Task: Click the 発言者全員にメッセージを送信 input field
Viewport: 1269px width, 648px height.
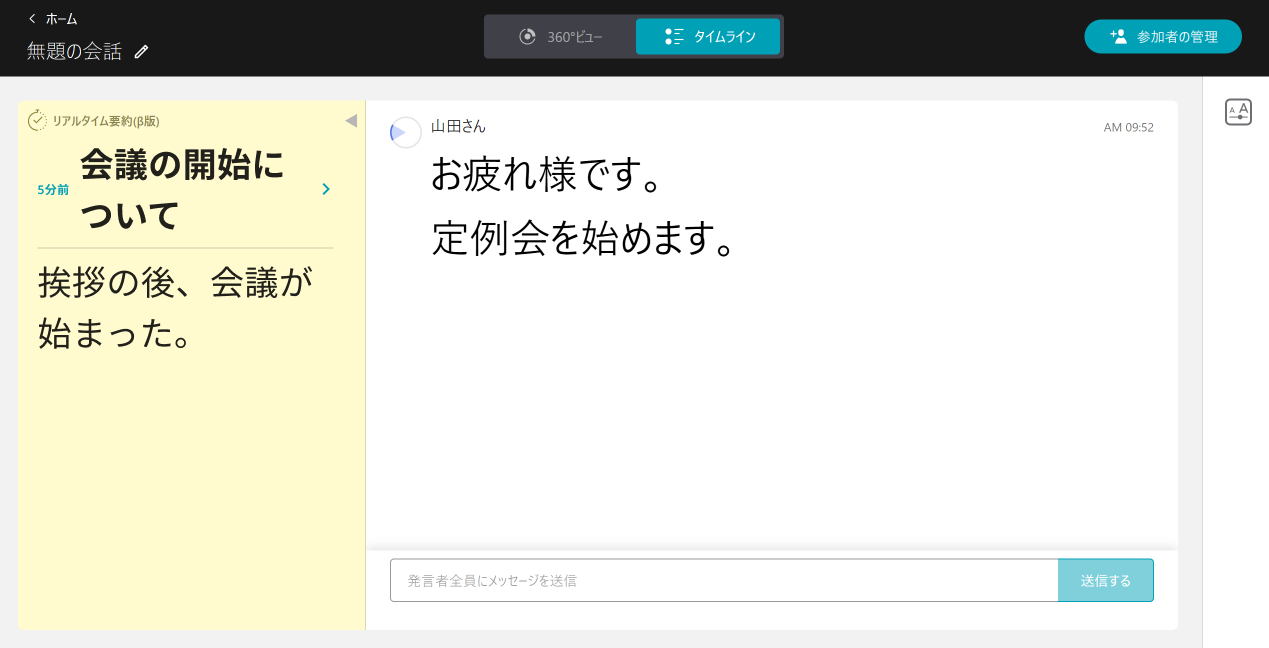Action: coord(723,580)
